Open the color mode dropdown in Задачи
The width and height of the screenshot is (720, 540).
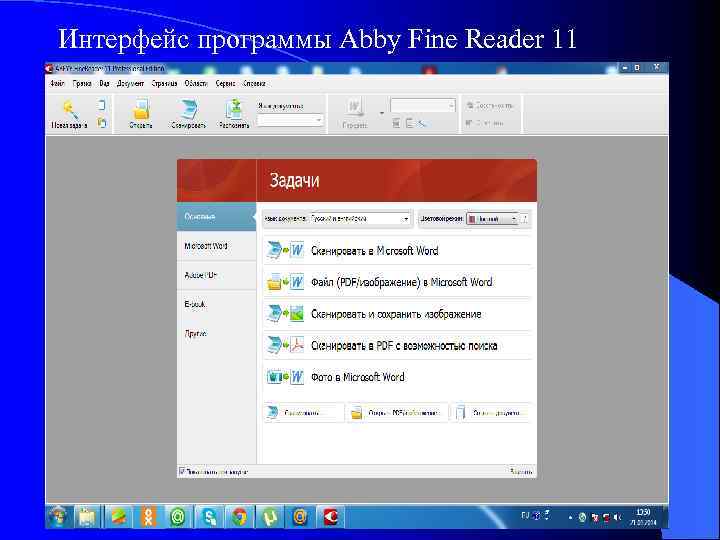point(492,219)
